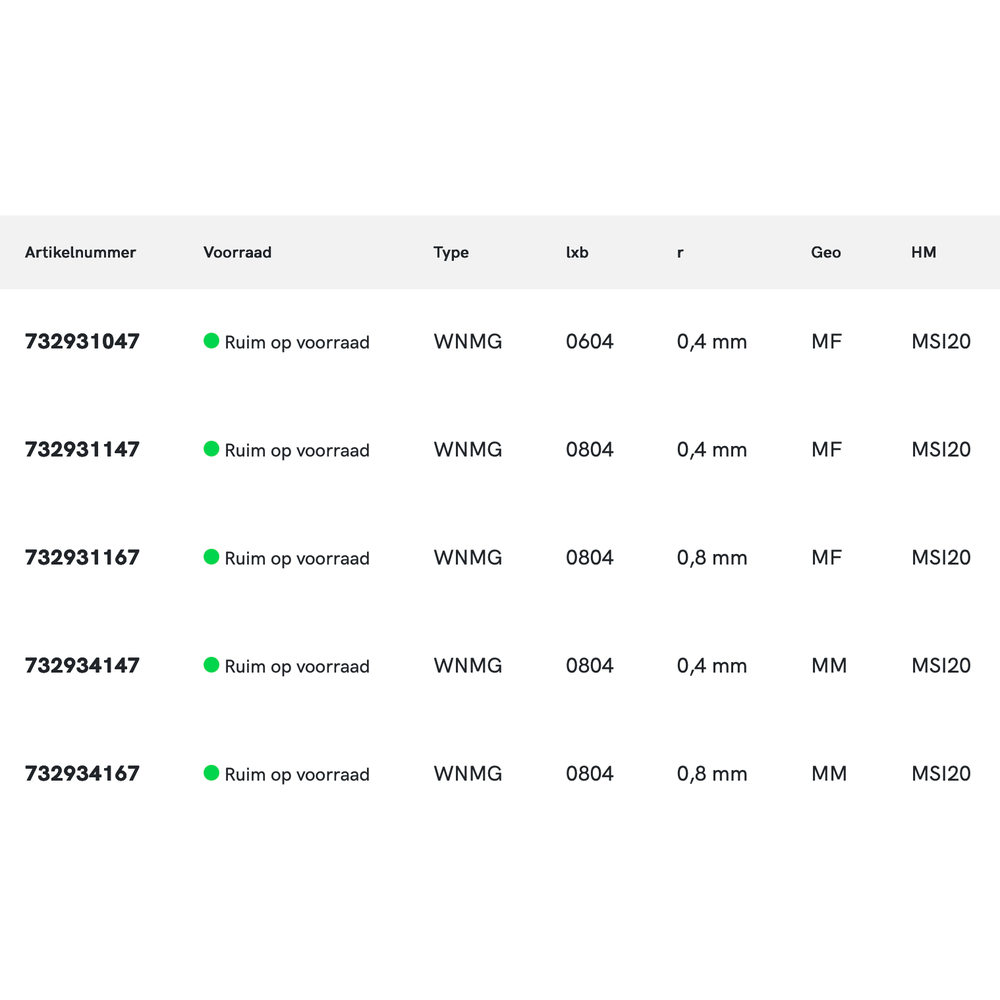This screenshot has height=1000, width=1000.
Task: Click the HM column header
Action: (924, 253)
